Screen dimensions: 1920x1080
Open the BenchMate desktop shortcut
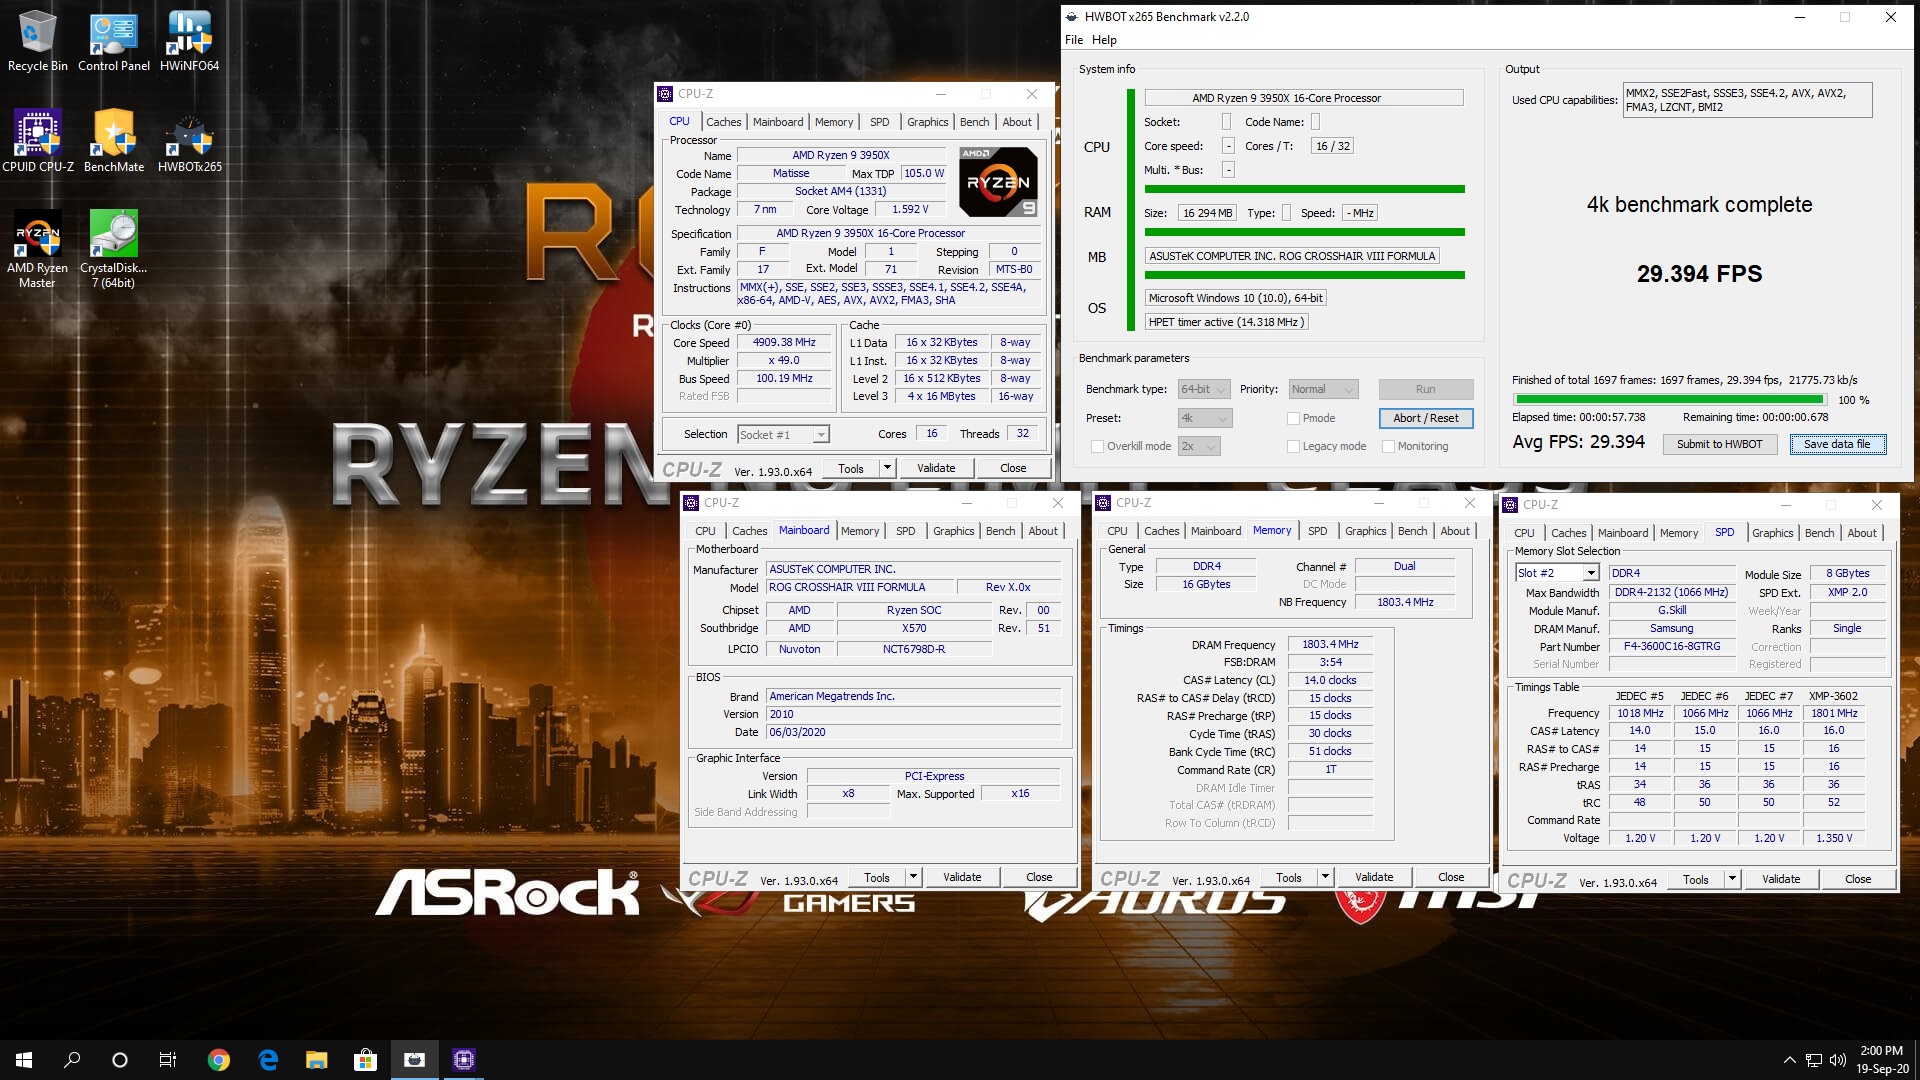click(x=114, y=142)
